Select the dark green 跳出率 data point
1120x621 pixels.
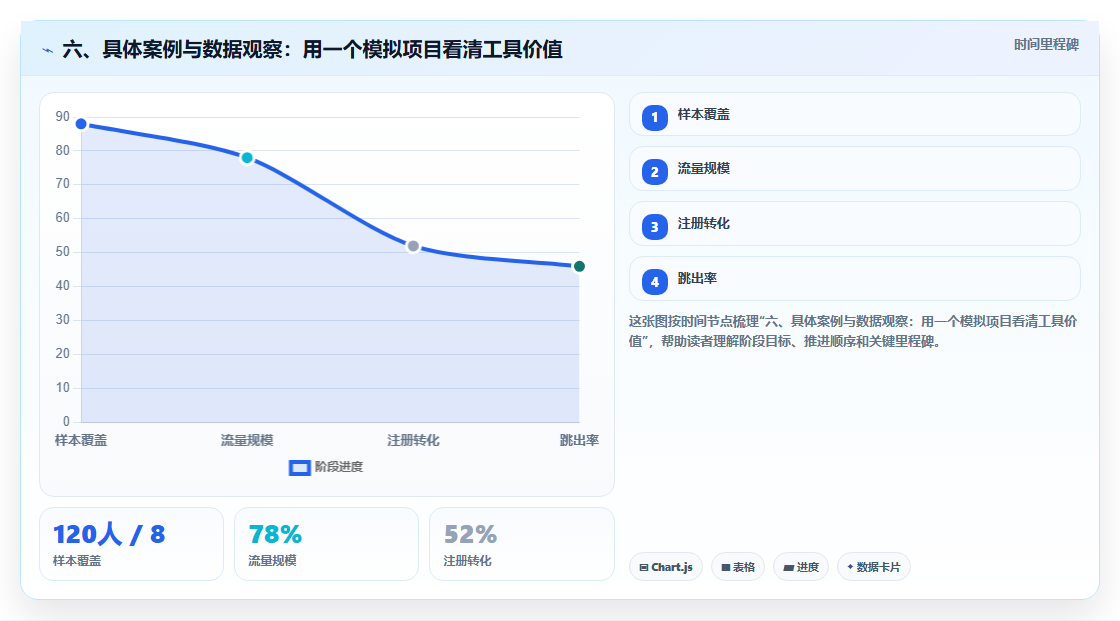579,267
